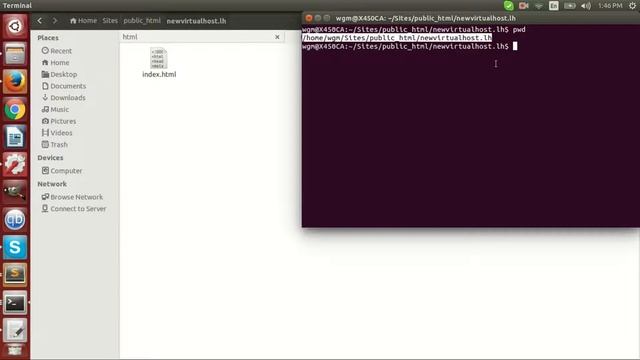Close the terminal window
Screen dimensions: 640x360
[x=309, y=18]
